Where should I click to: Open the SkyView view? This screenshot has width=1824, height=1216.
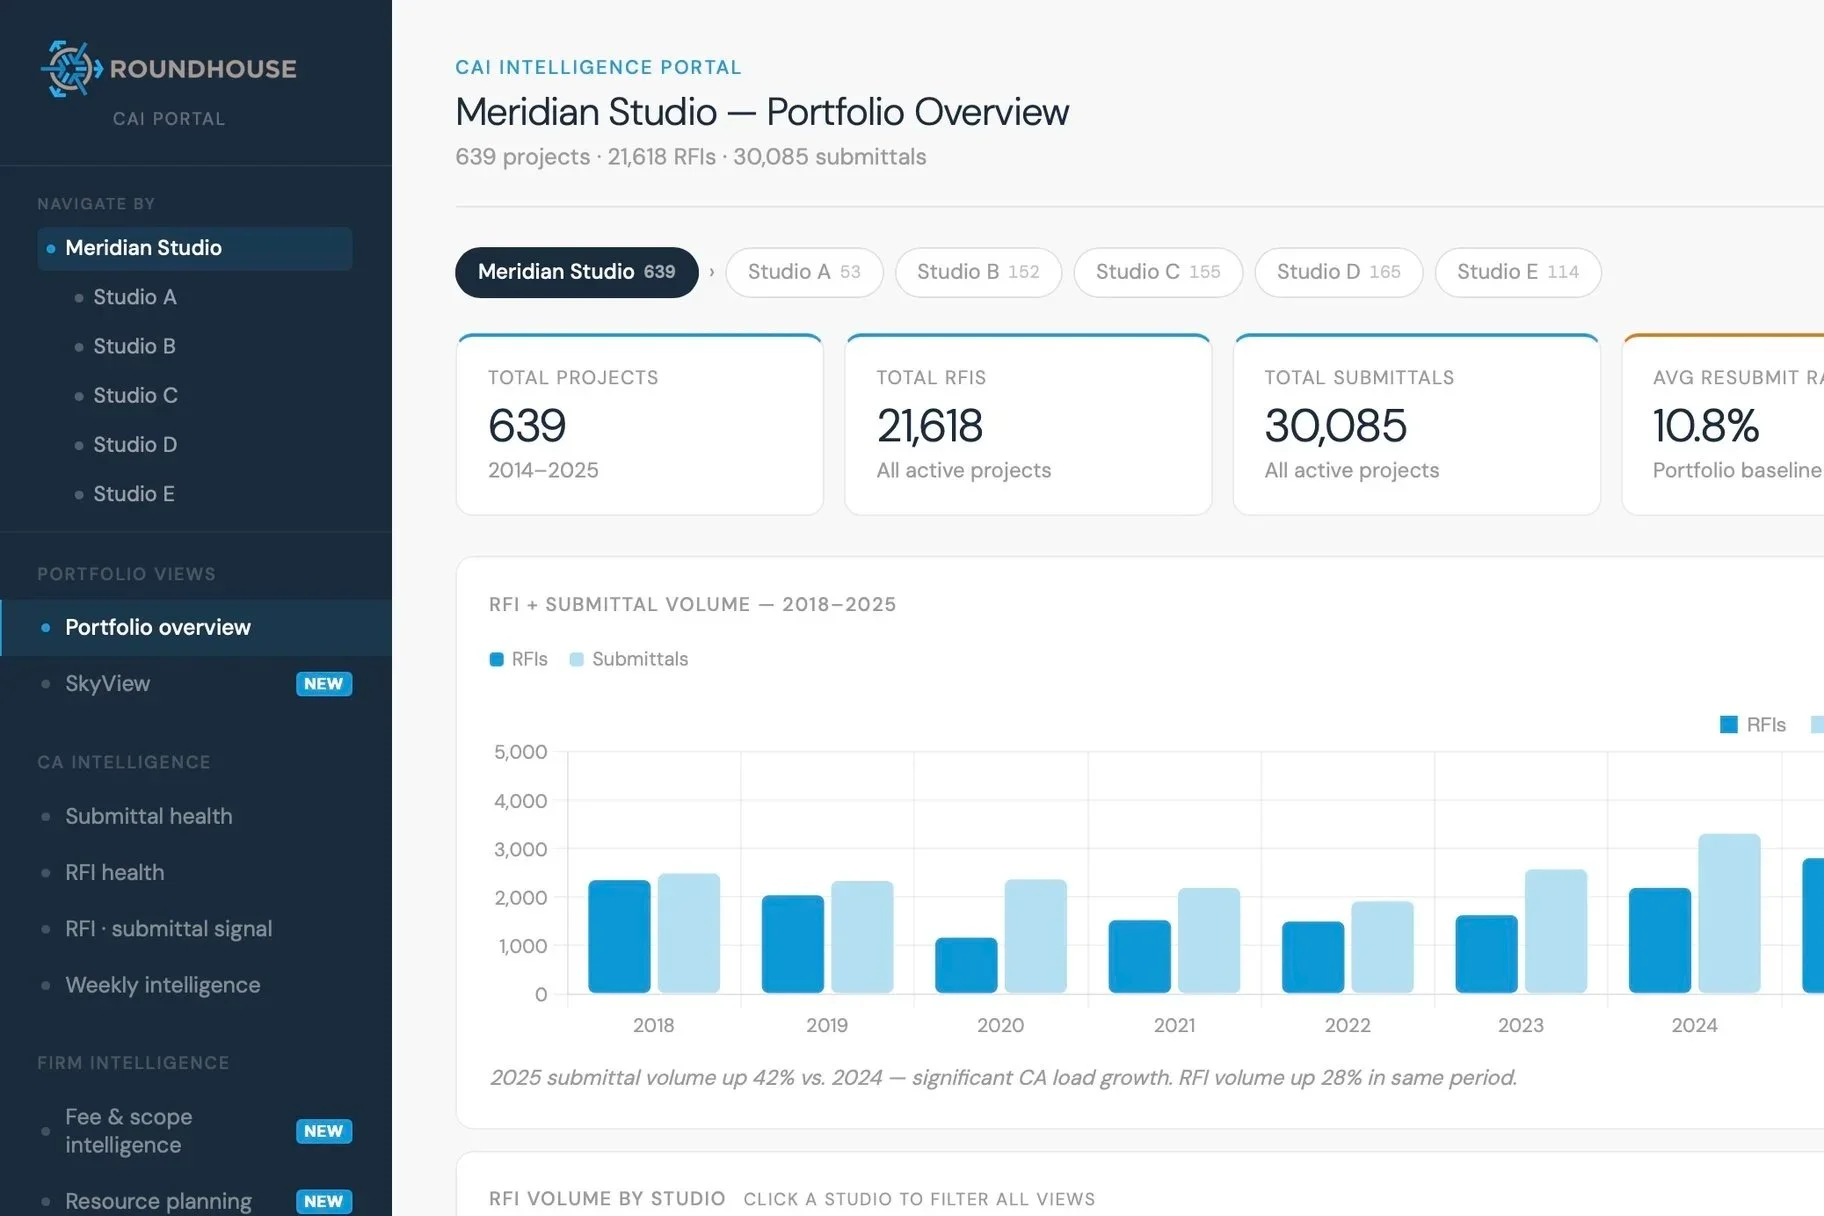coord(108,684)
